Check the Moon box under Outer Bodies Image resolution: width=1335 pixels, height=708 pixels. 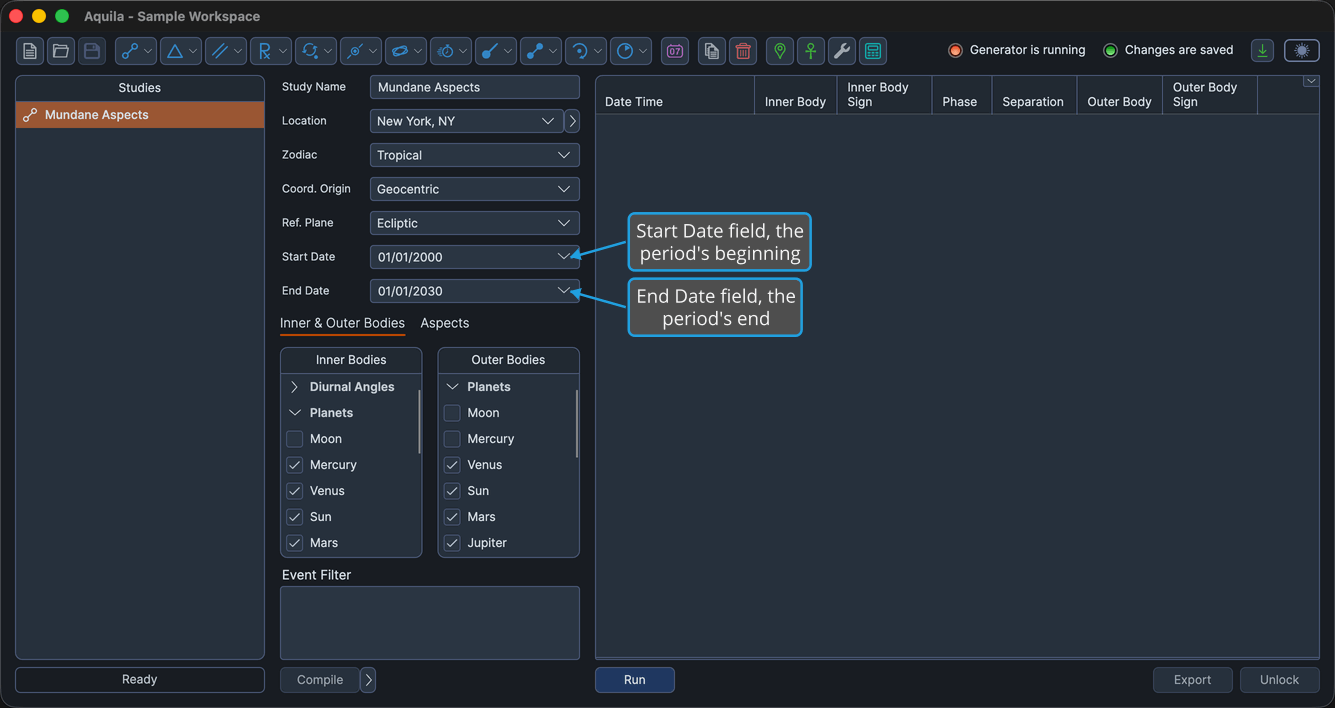tap(452, 413)
